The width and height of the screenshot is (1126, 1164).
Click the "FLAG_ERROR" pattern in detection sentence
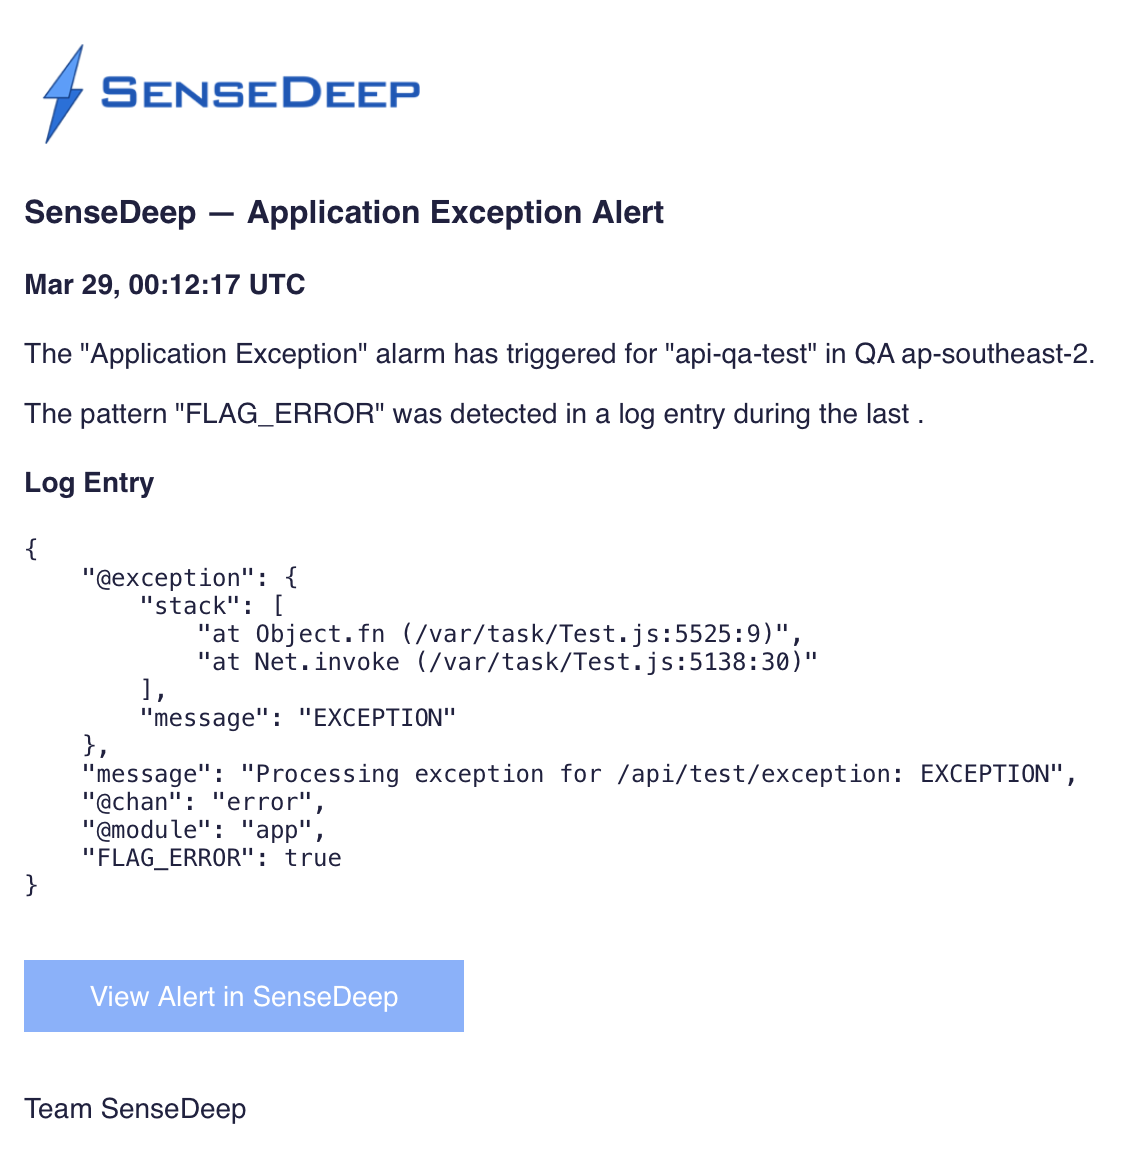point(279,413)
